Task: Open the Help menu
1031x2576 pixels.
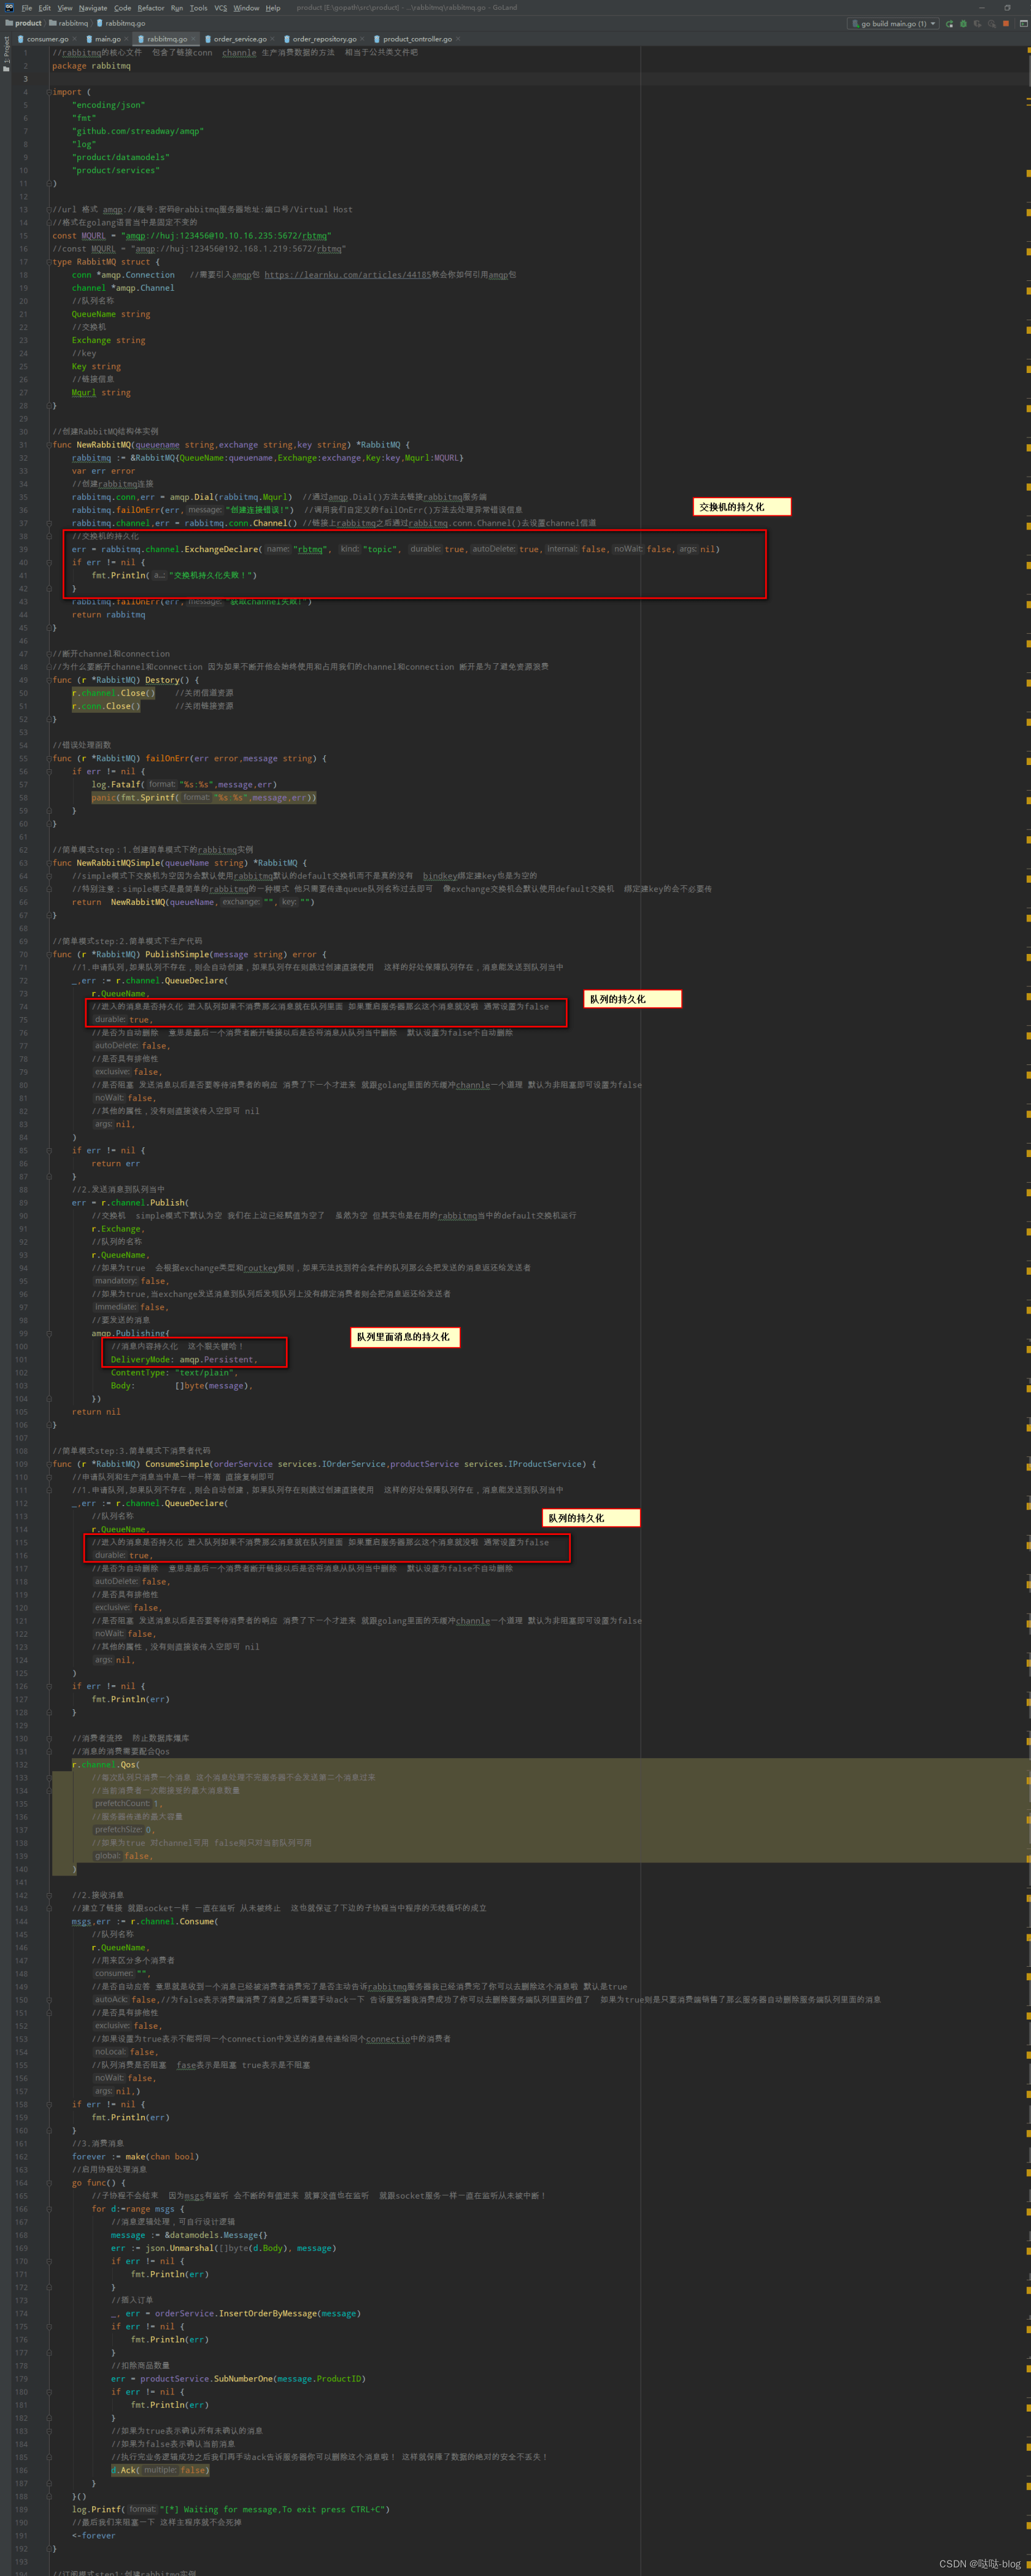Action: click(273, 8)
